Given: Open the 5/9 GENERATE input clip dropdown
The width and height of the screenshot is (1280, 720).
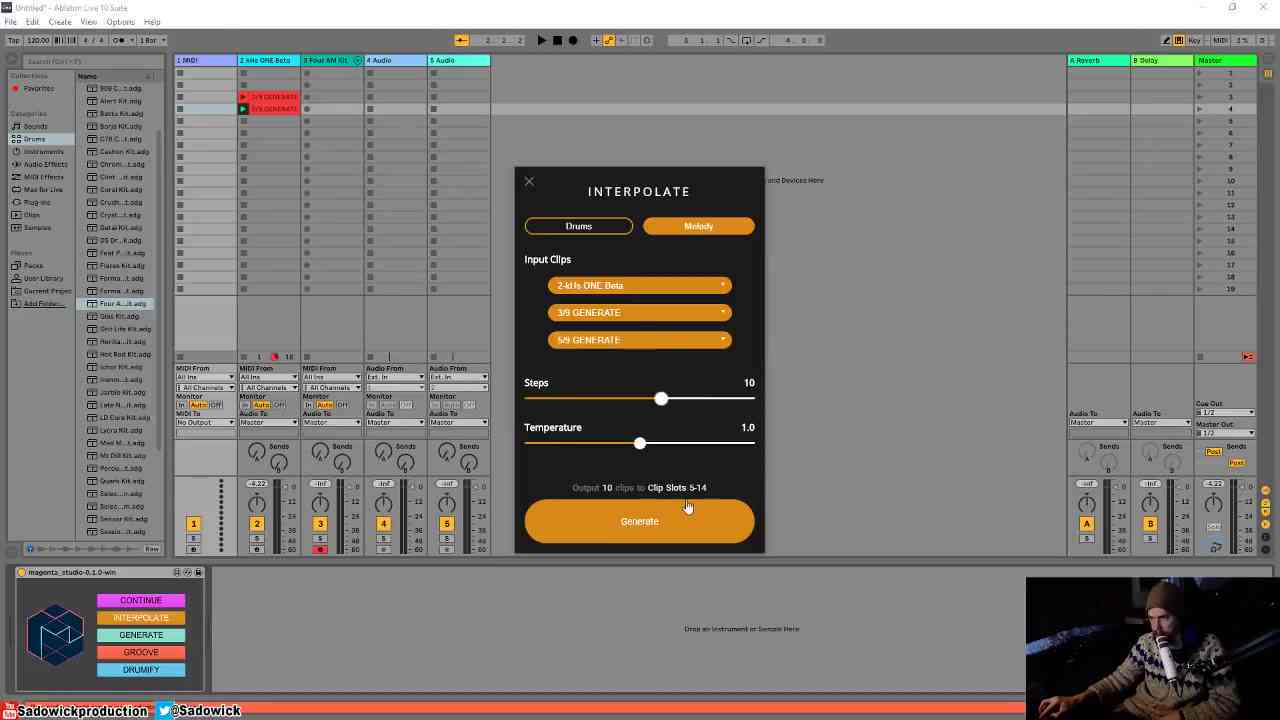Looking at the screenshot, I should [x=639, y=339].
